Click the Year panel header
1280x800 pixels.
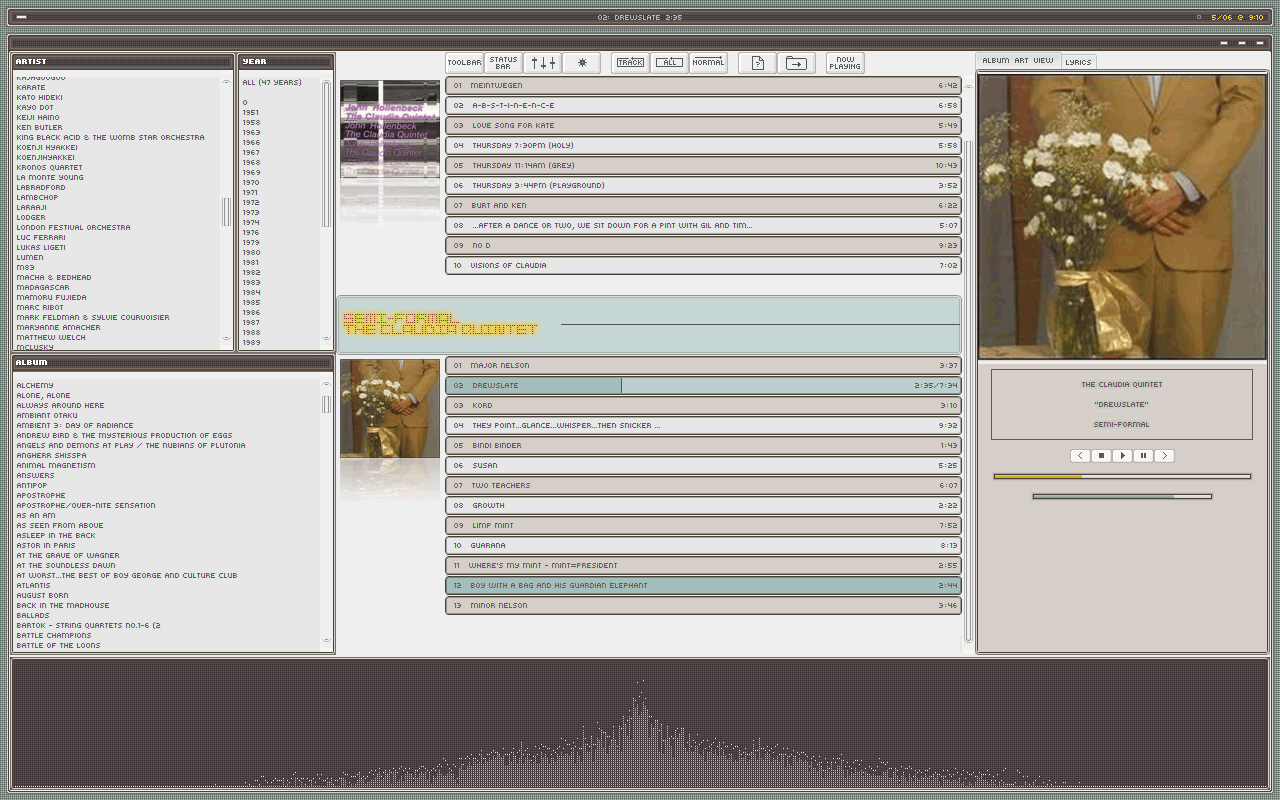point(286,62)
